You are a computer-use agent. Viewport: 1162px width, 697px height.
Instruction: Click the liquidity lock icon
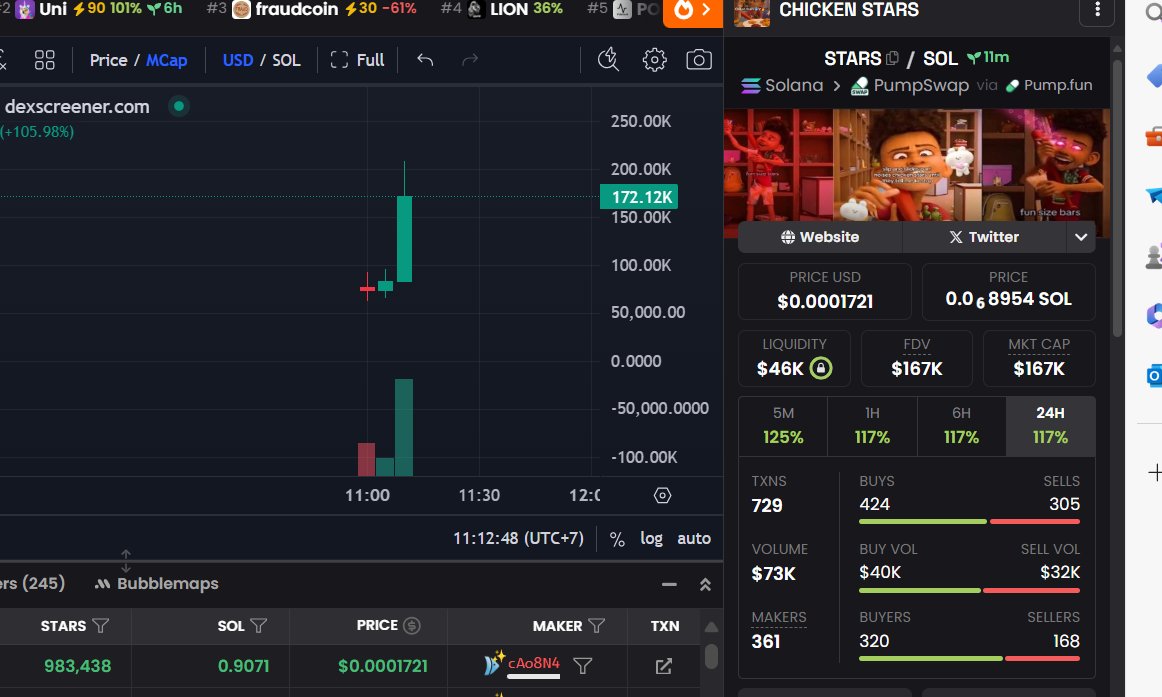[820, 368]
